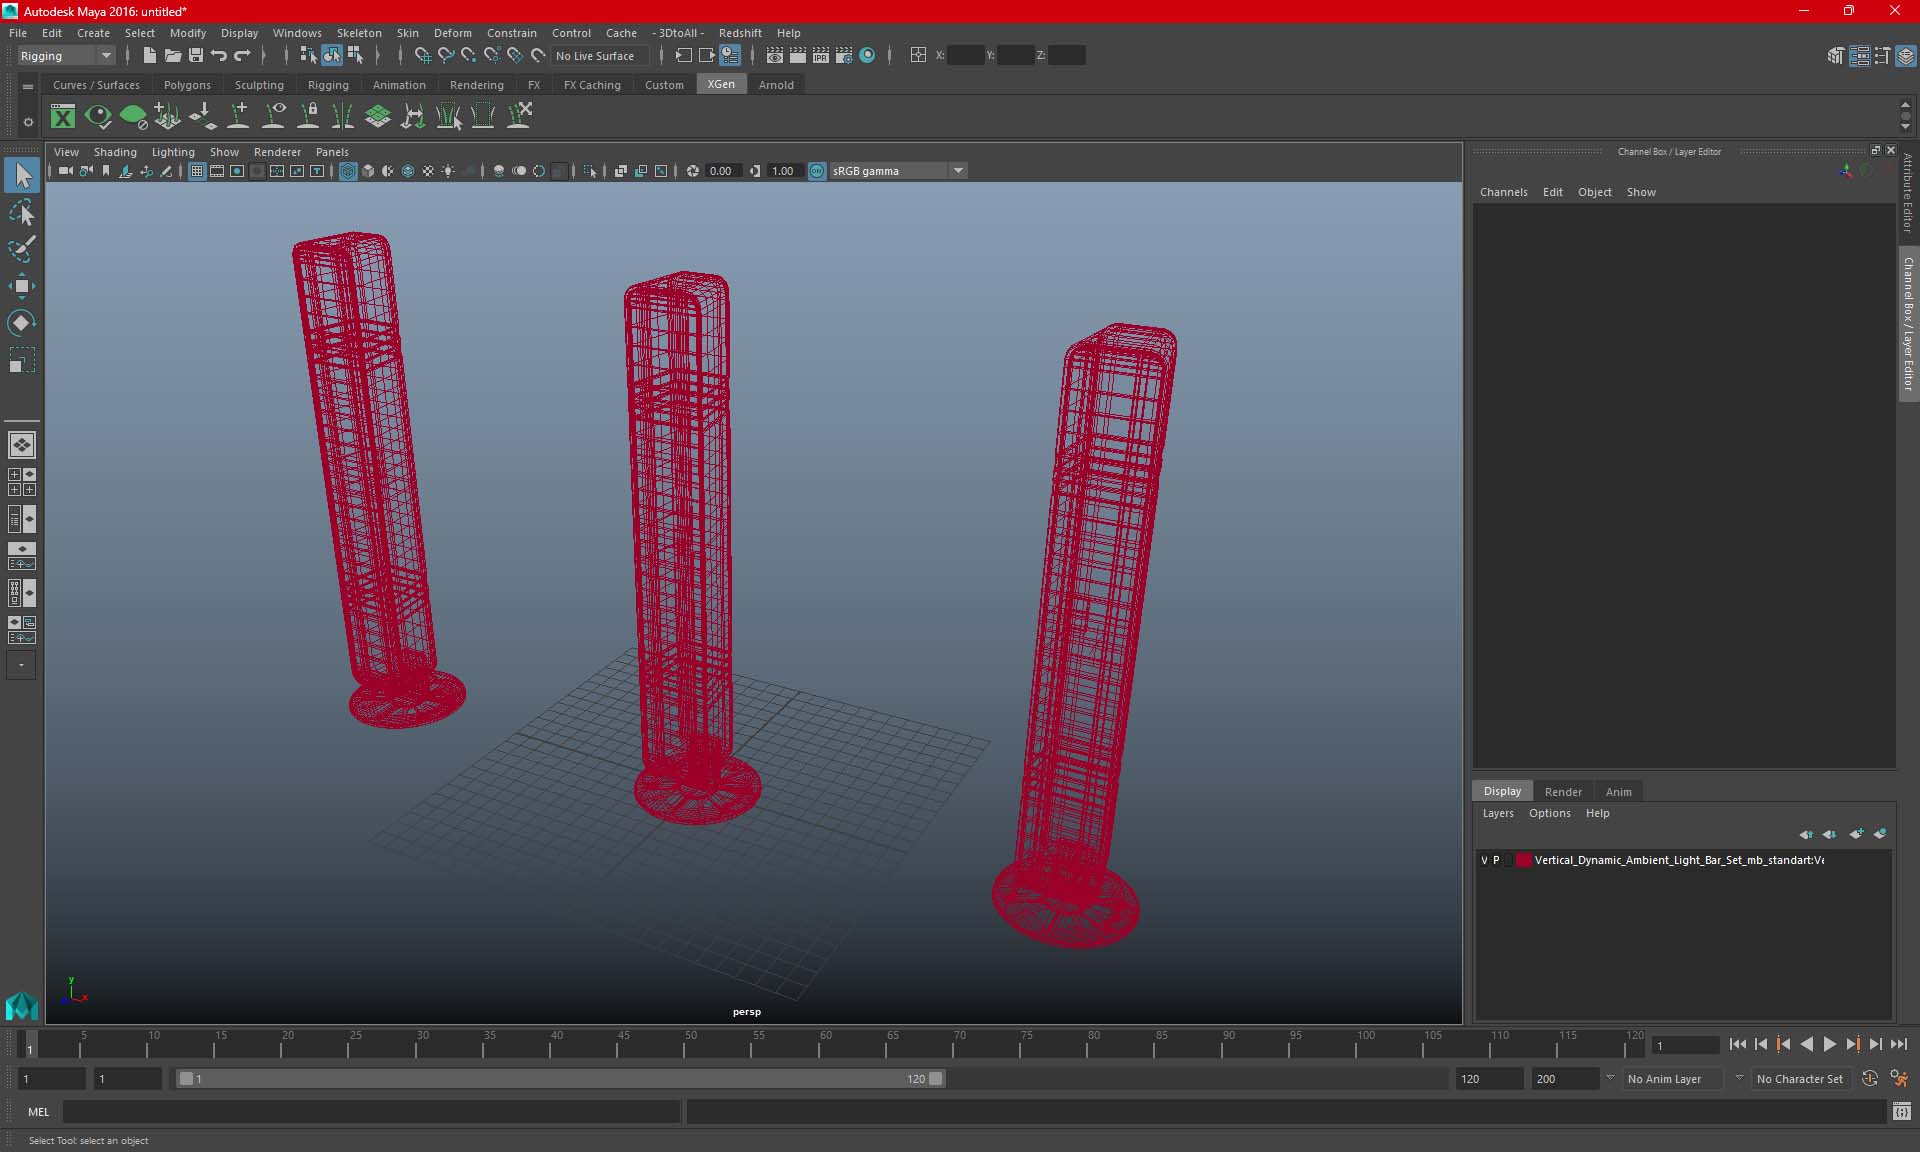Create new layer icon in Layer Editor
Image resolution: width=1920 pixels, height=1152 pixels.
pos(1856,834)
